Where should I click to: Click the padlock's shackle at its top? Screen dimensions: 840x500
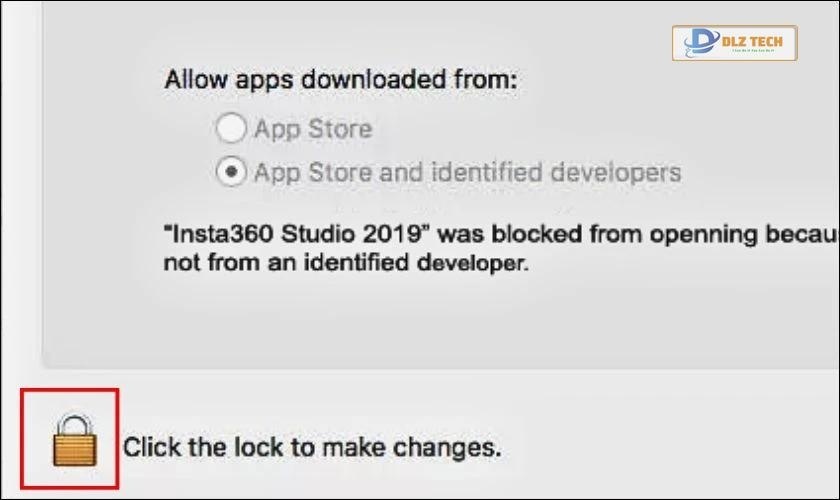(75, 420)
